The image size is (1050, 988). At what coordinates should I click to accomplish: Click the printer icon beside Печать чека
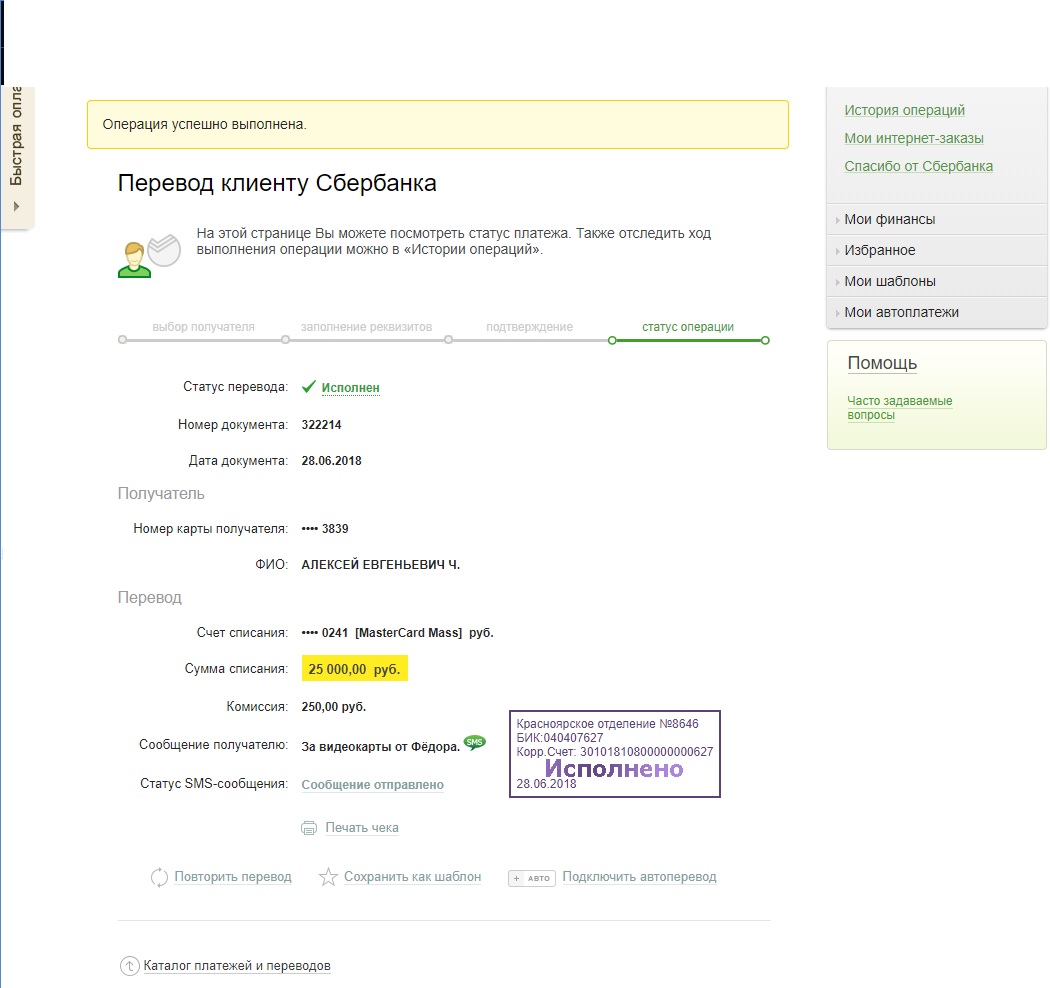coord(309,828)
